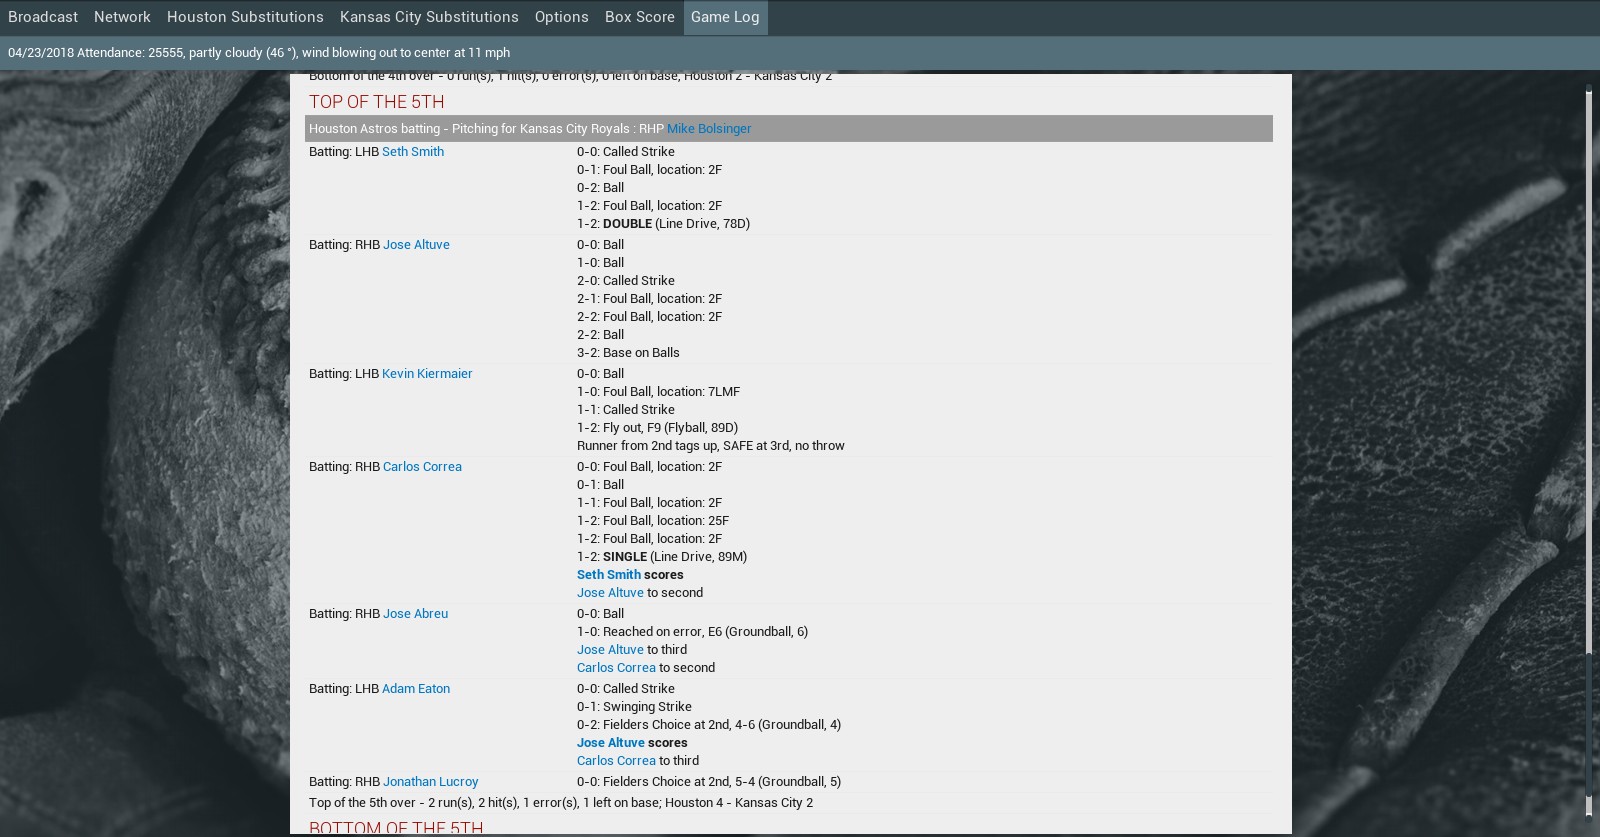Click bold Jose Altuve scores link
This screenshot has width=1600, height=837.
[610, 743]
